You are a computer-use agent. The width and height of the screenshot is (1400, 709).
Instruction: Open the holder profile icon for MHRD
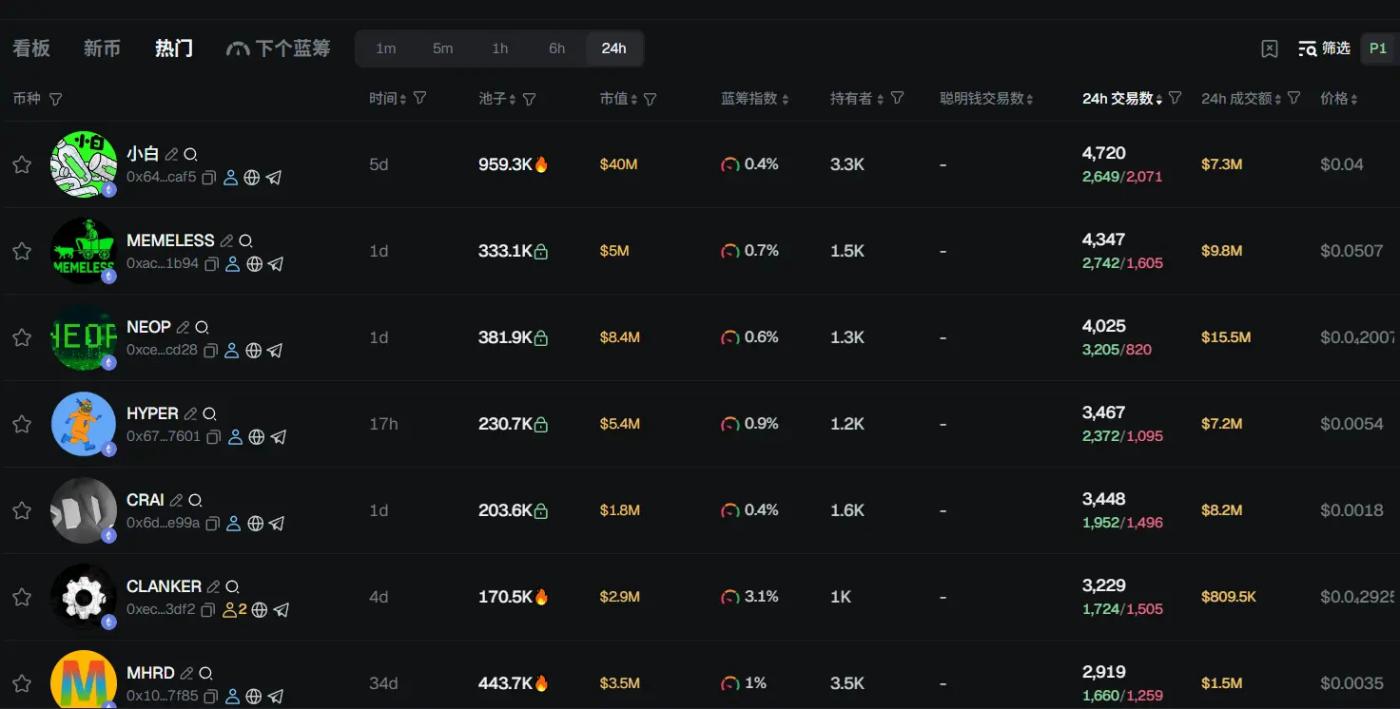click(232, 696)
